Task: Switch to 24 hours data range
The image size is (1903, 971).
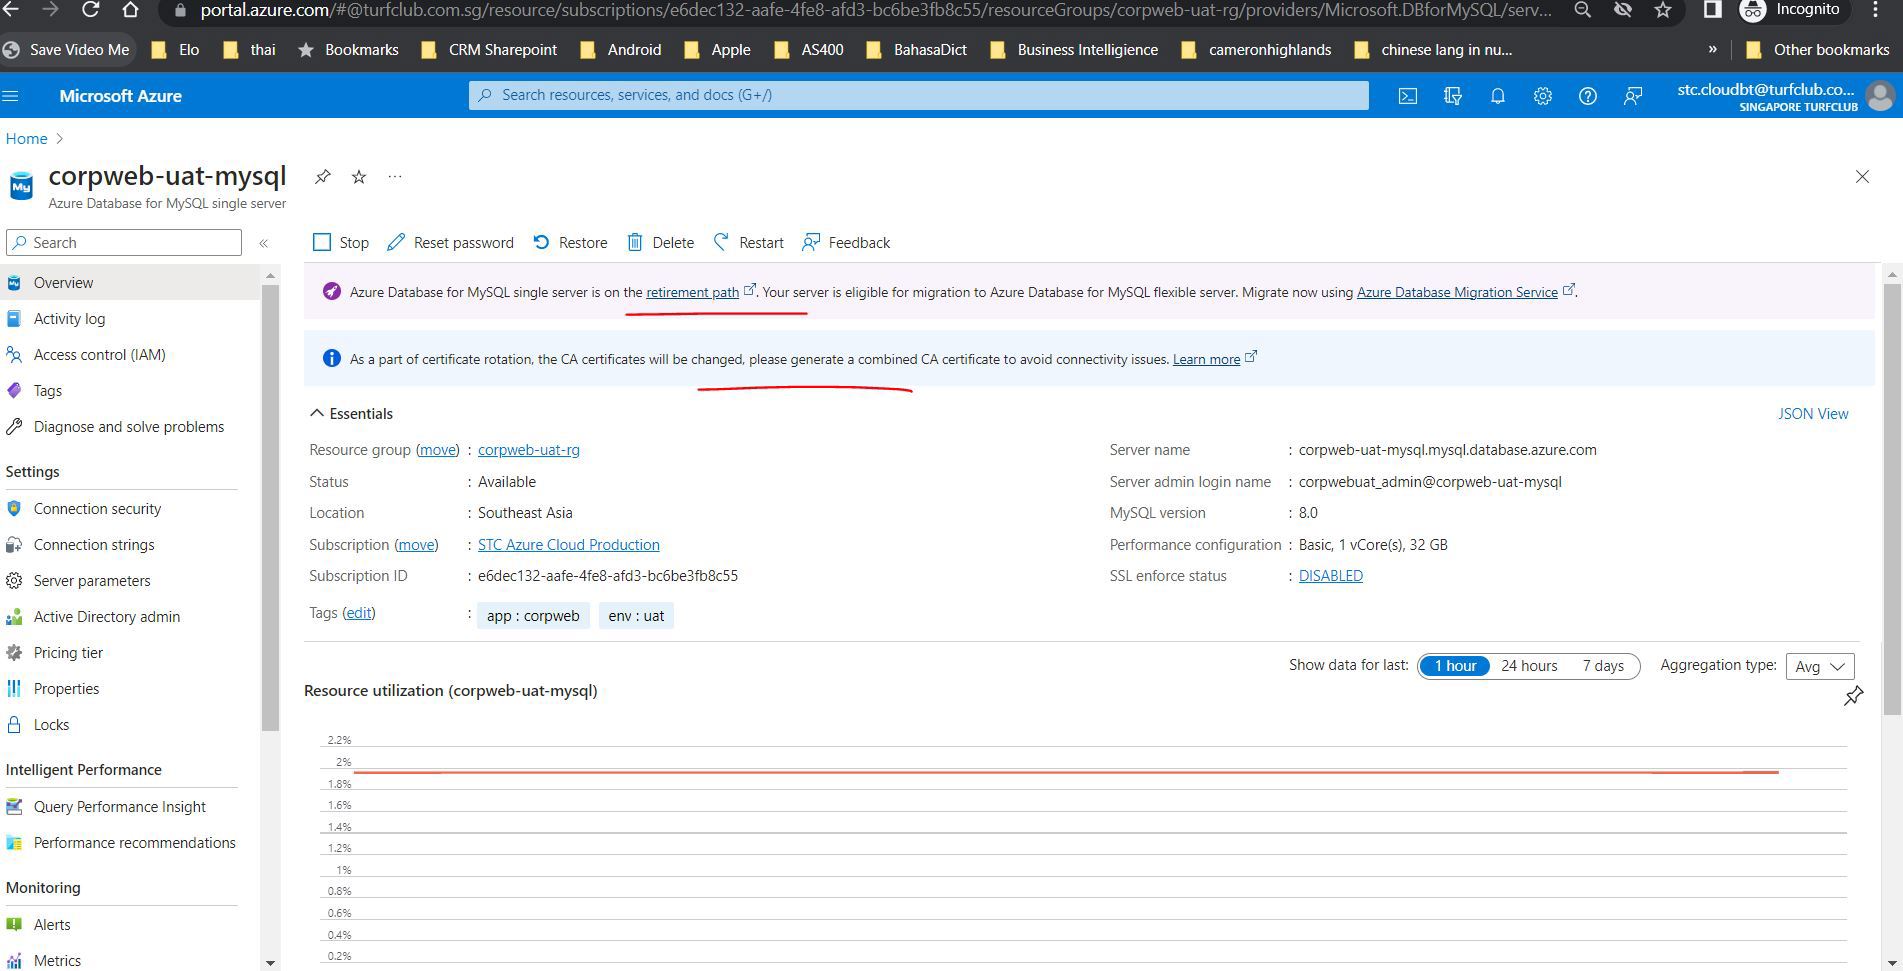Action: pyautogui.click(x=1528, y=665)
